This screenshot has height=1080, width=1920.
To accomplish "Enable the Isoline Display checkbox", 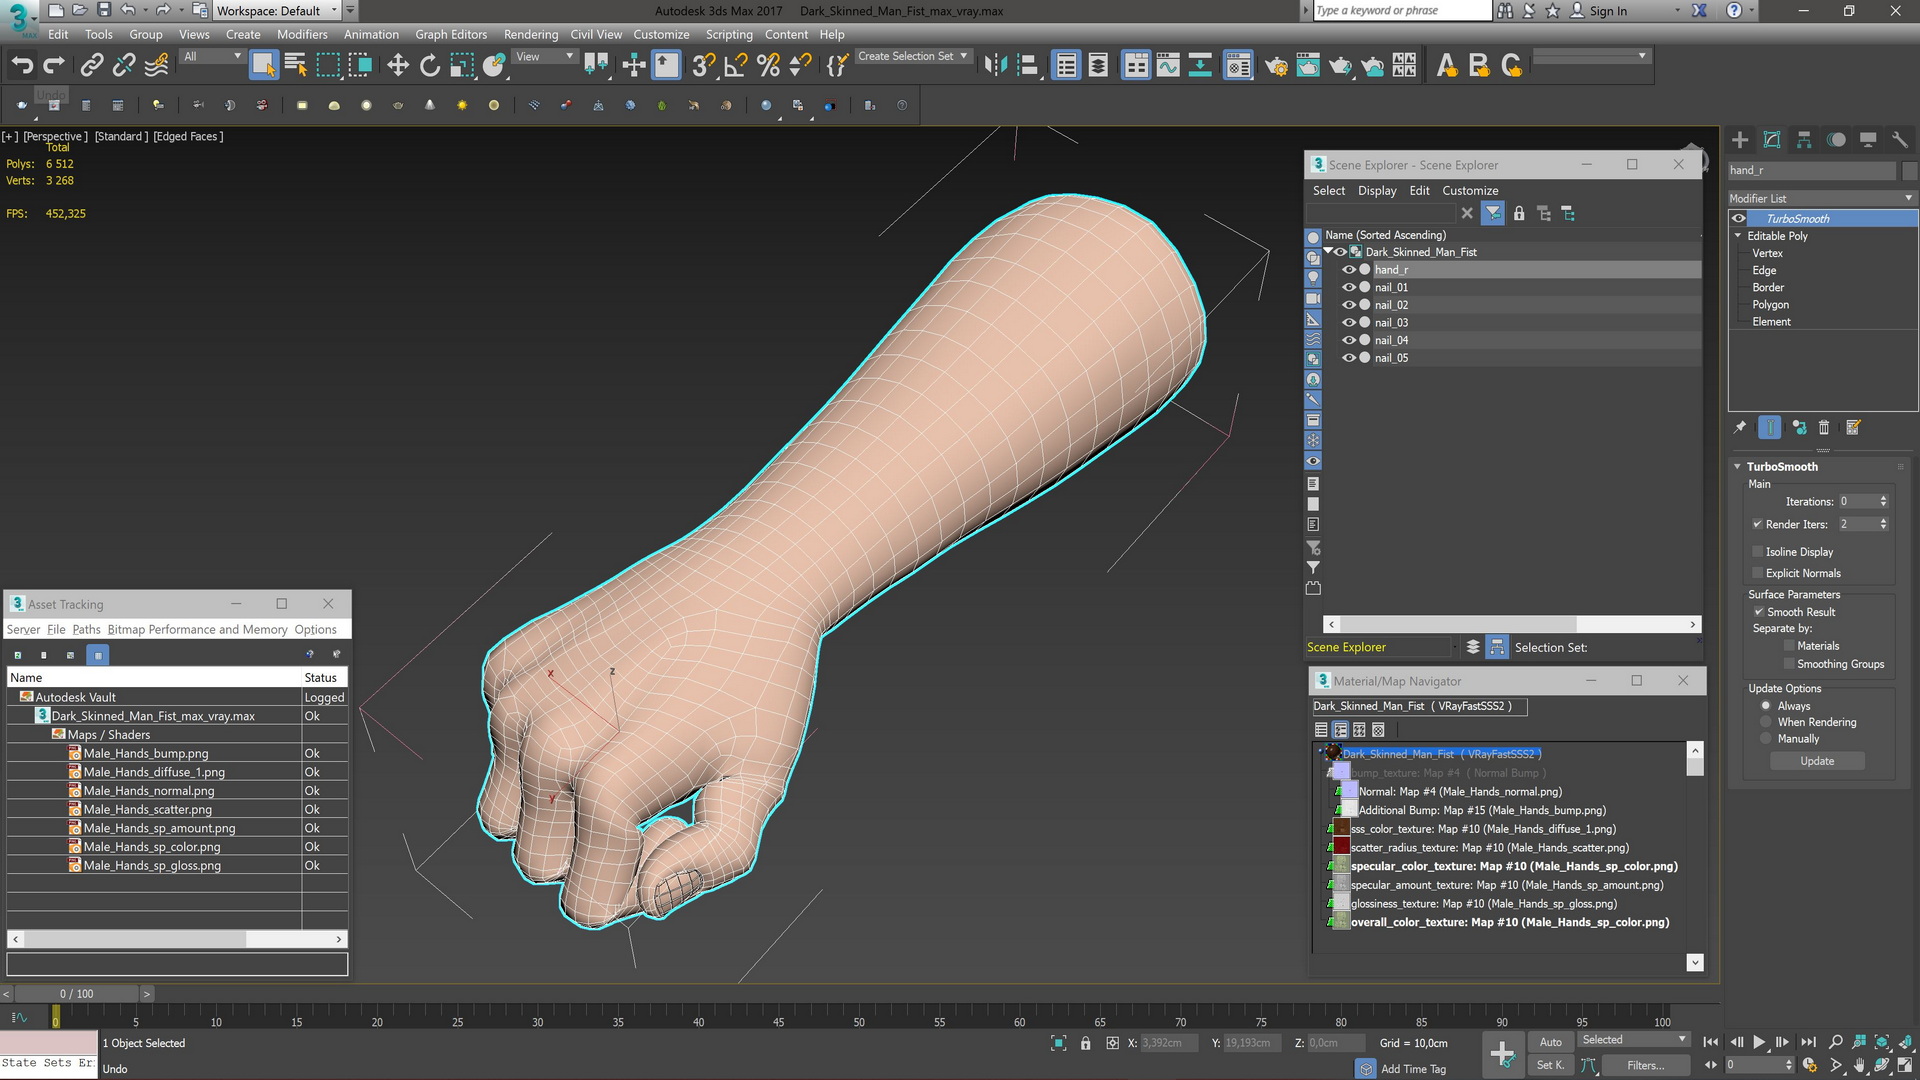I will pyautogui.click(x=1757, y=552).
